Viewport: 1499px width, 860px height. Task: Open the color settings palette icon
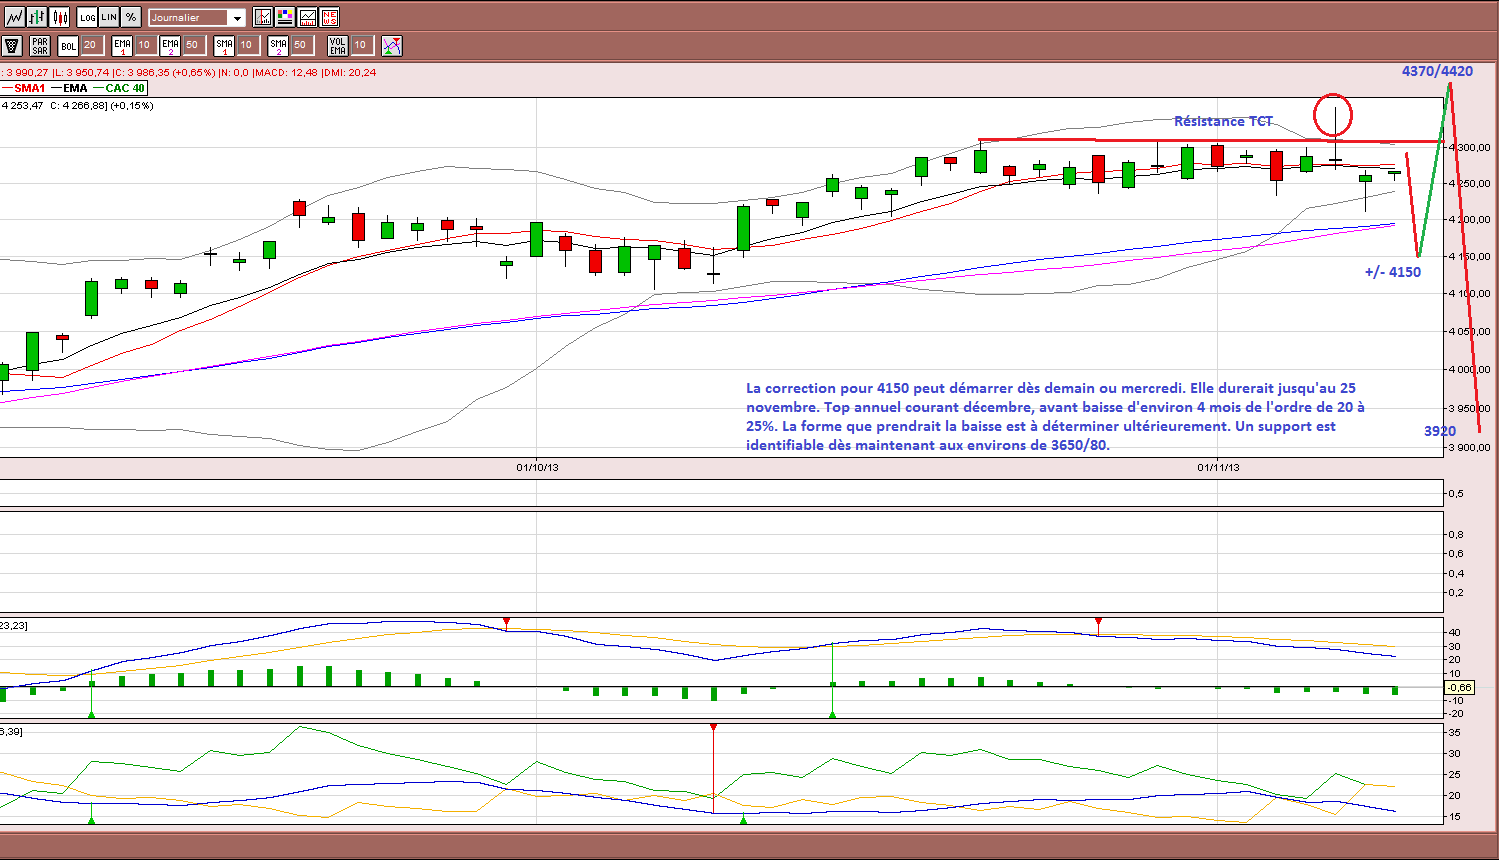[285, 17]
